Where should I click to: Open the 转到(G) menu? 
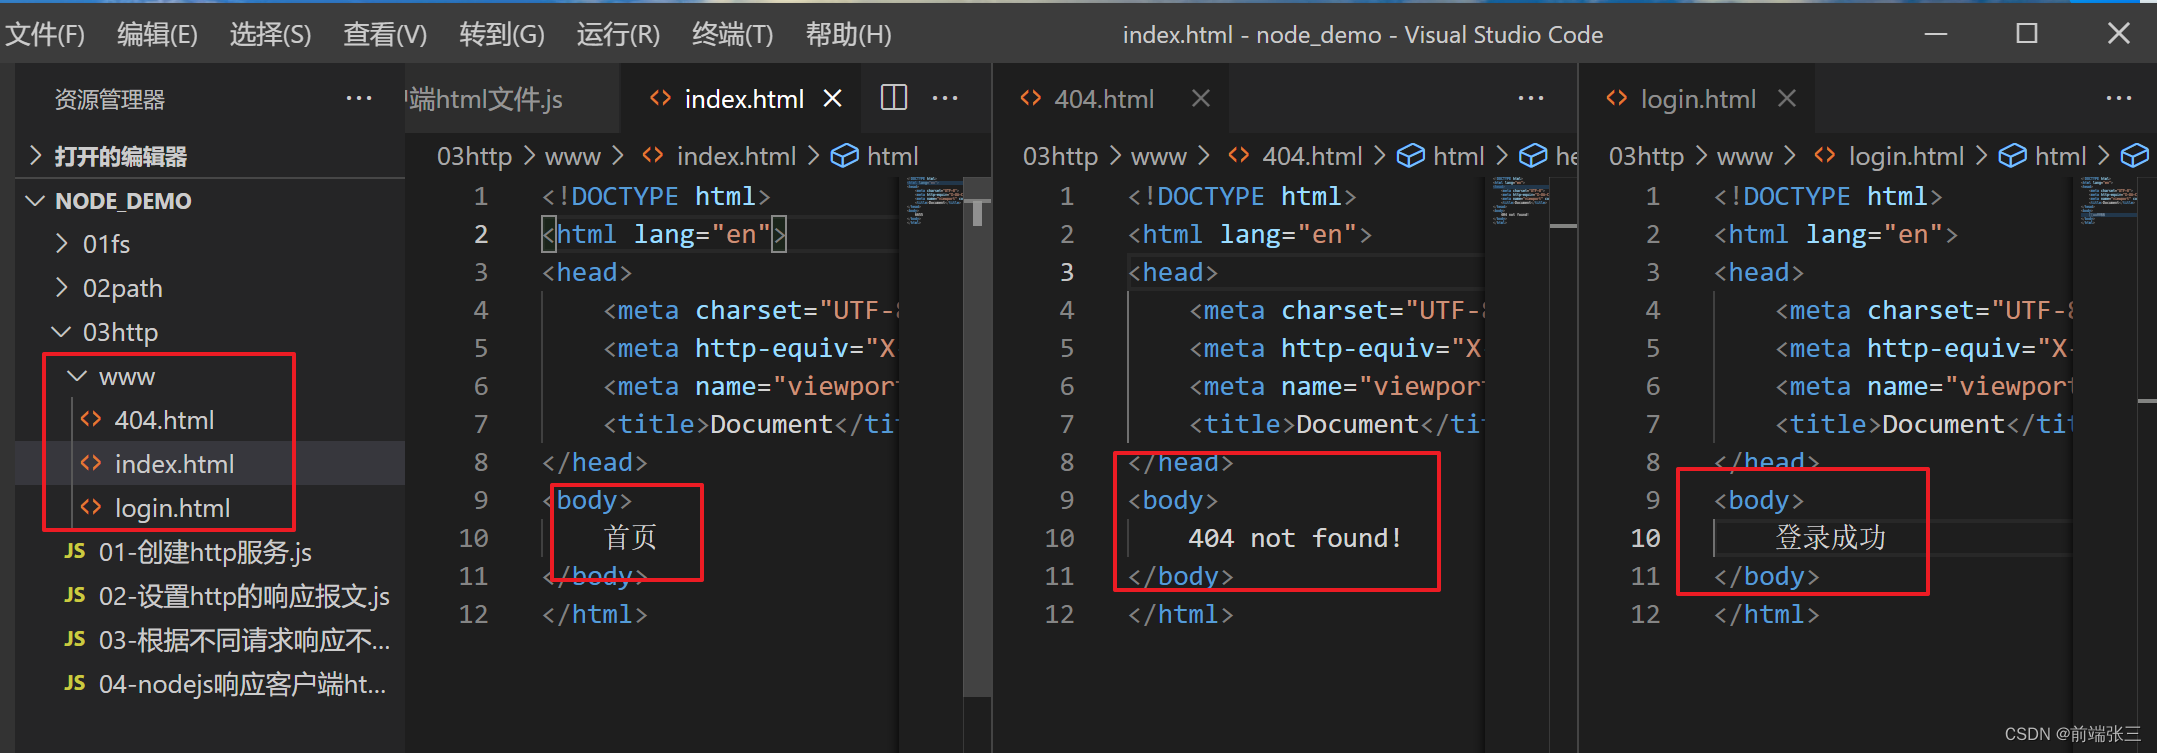coord(502,35)
